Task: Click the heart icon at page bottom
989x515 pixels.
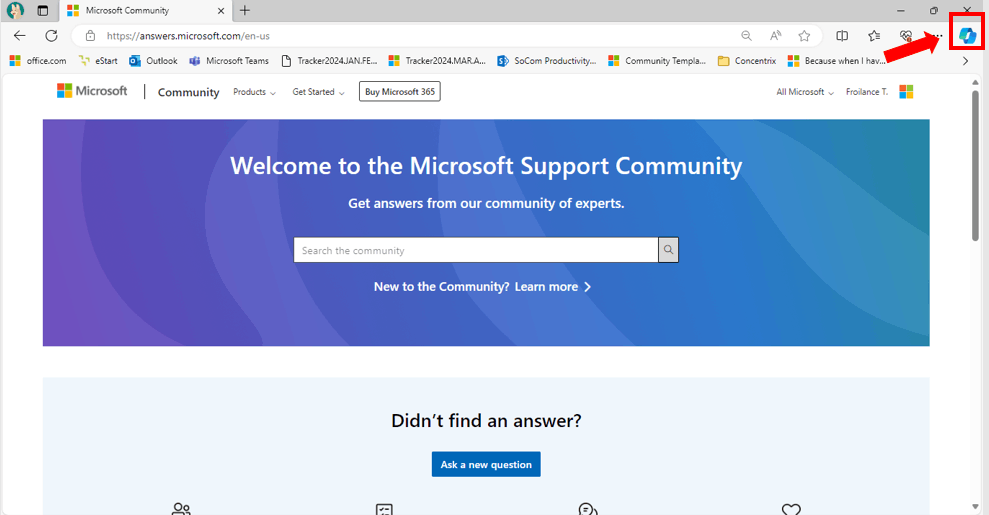Action: point(791,509)
